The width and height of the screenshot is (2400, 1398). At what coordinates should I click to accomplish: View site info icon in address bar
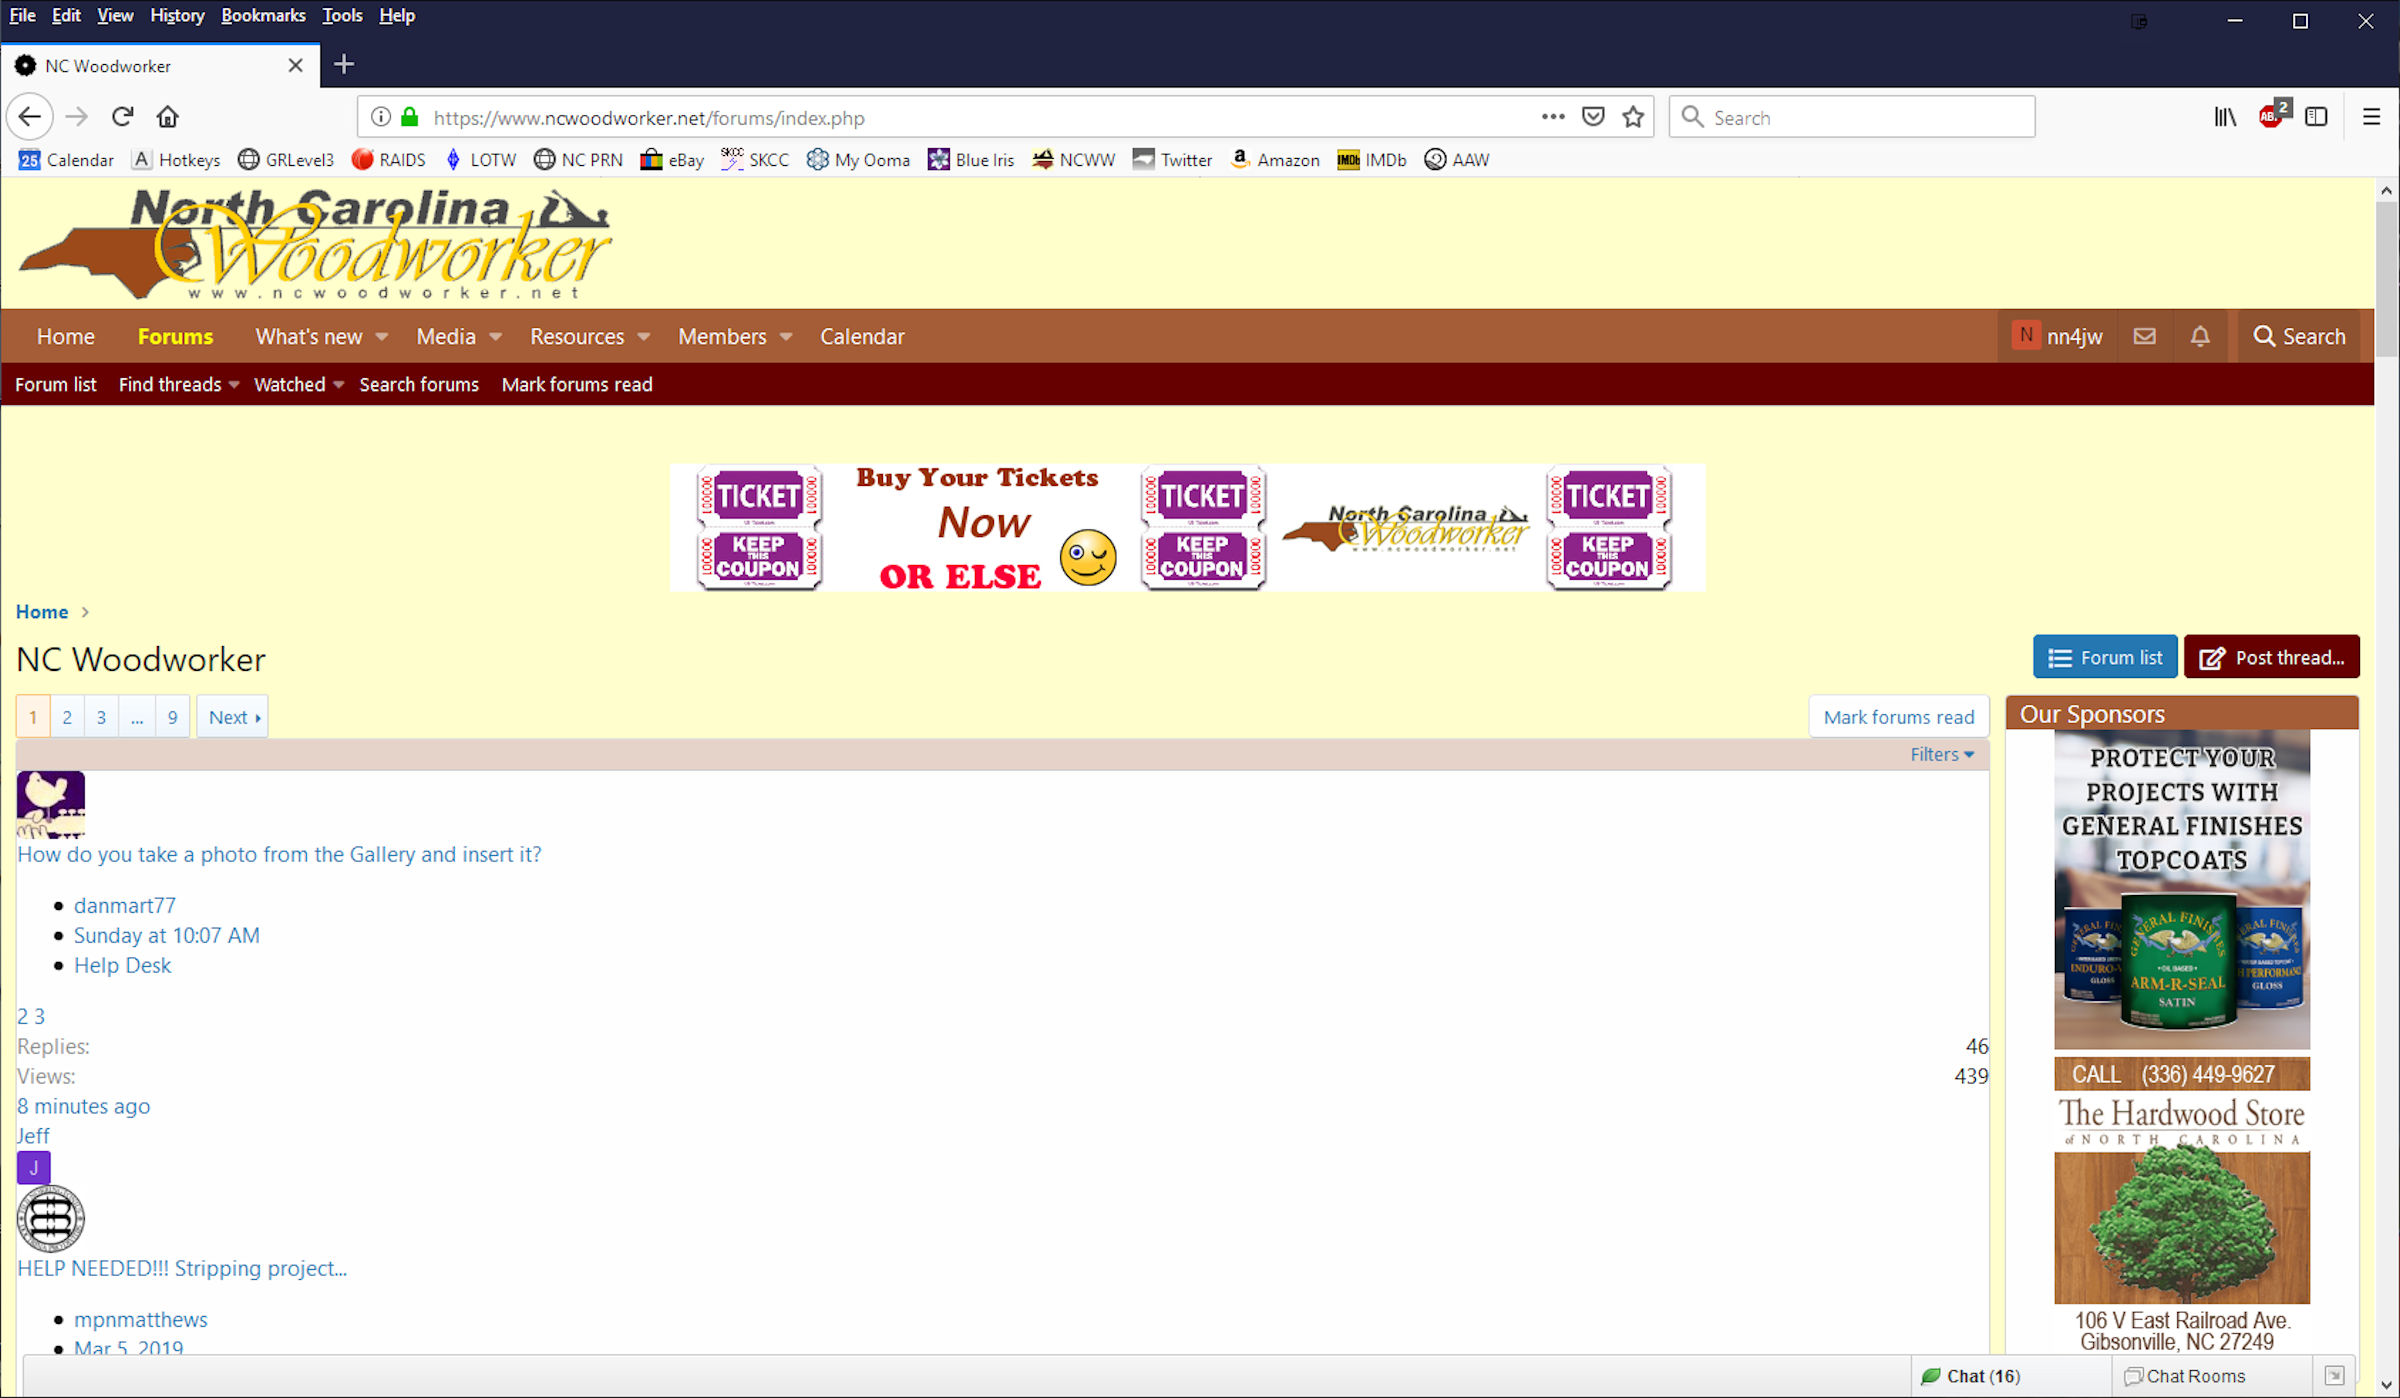coord(380,117)
